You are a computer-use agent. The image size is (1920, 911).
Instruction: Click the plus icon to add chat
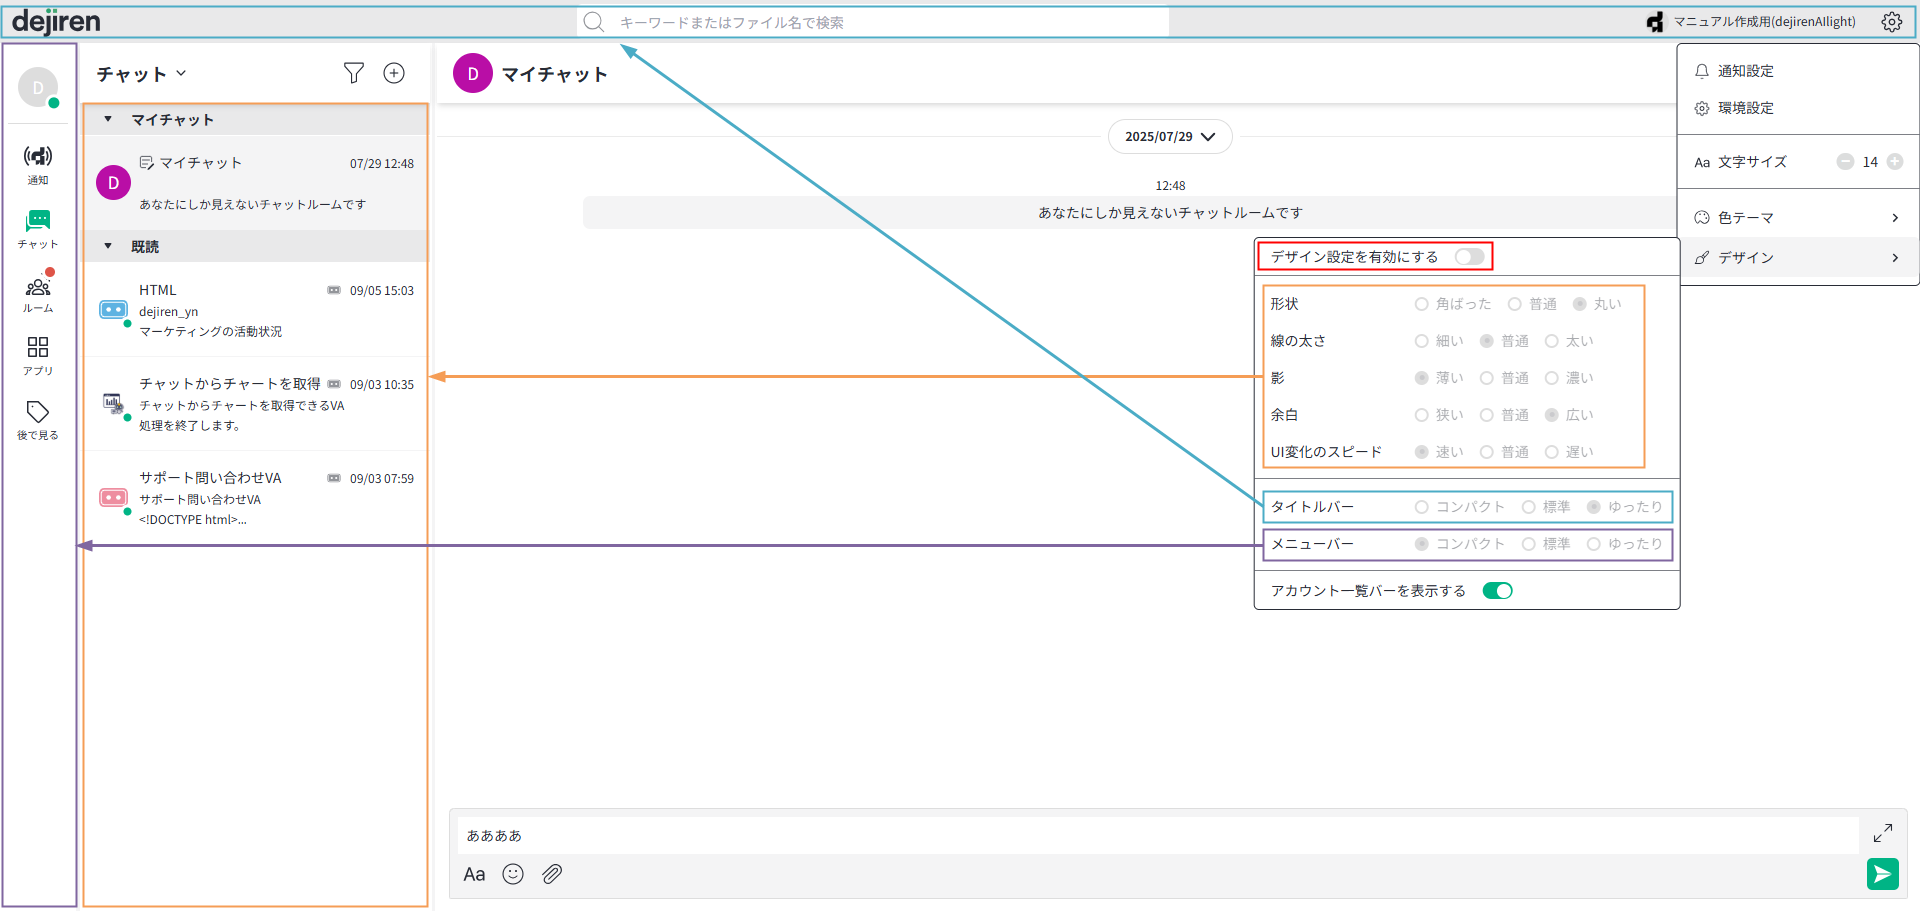point(394,73)
